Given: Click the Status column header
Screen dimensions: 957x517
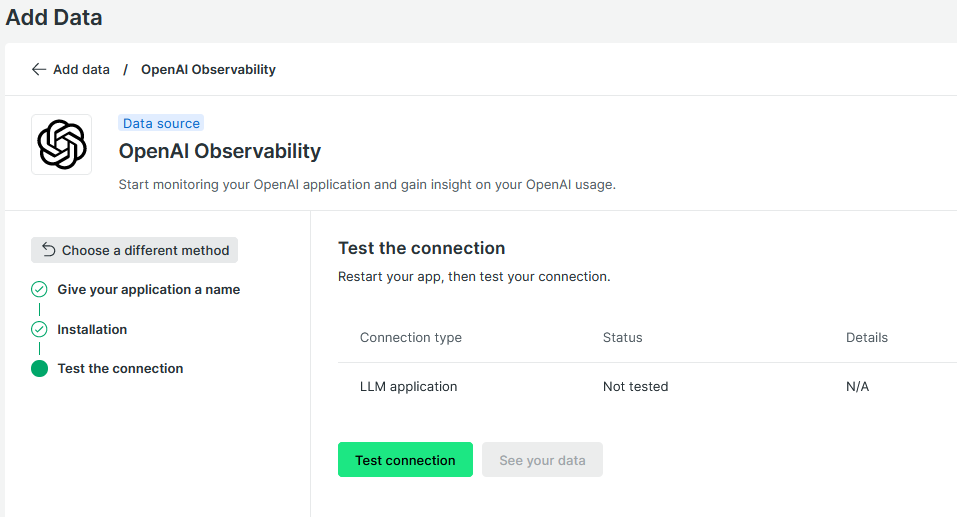Looking at the screenshot, I should 623,338.
